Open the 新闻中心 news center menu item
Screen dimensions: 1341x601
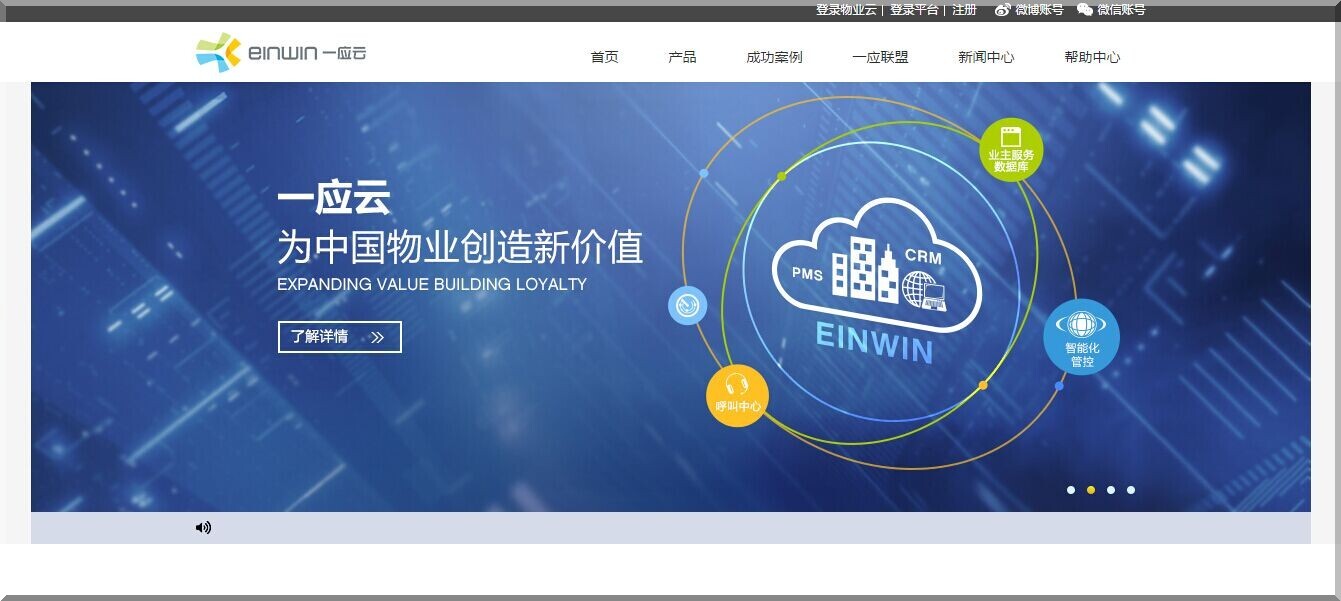coord(984,57)
